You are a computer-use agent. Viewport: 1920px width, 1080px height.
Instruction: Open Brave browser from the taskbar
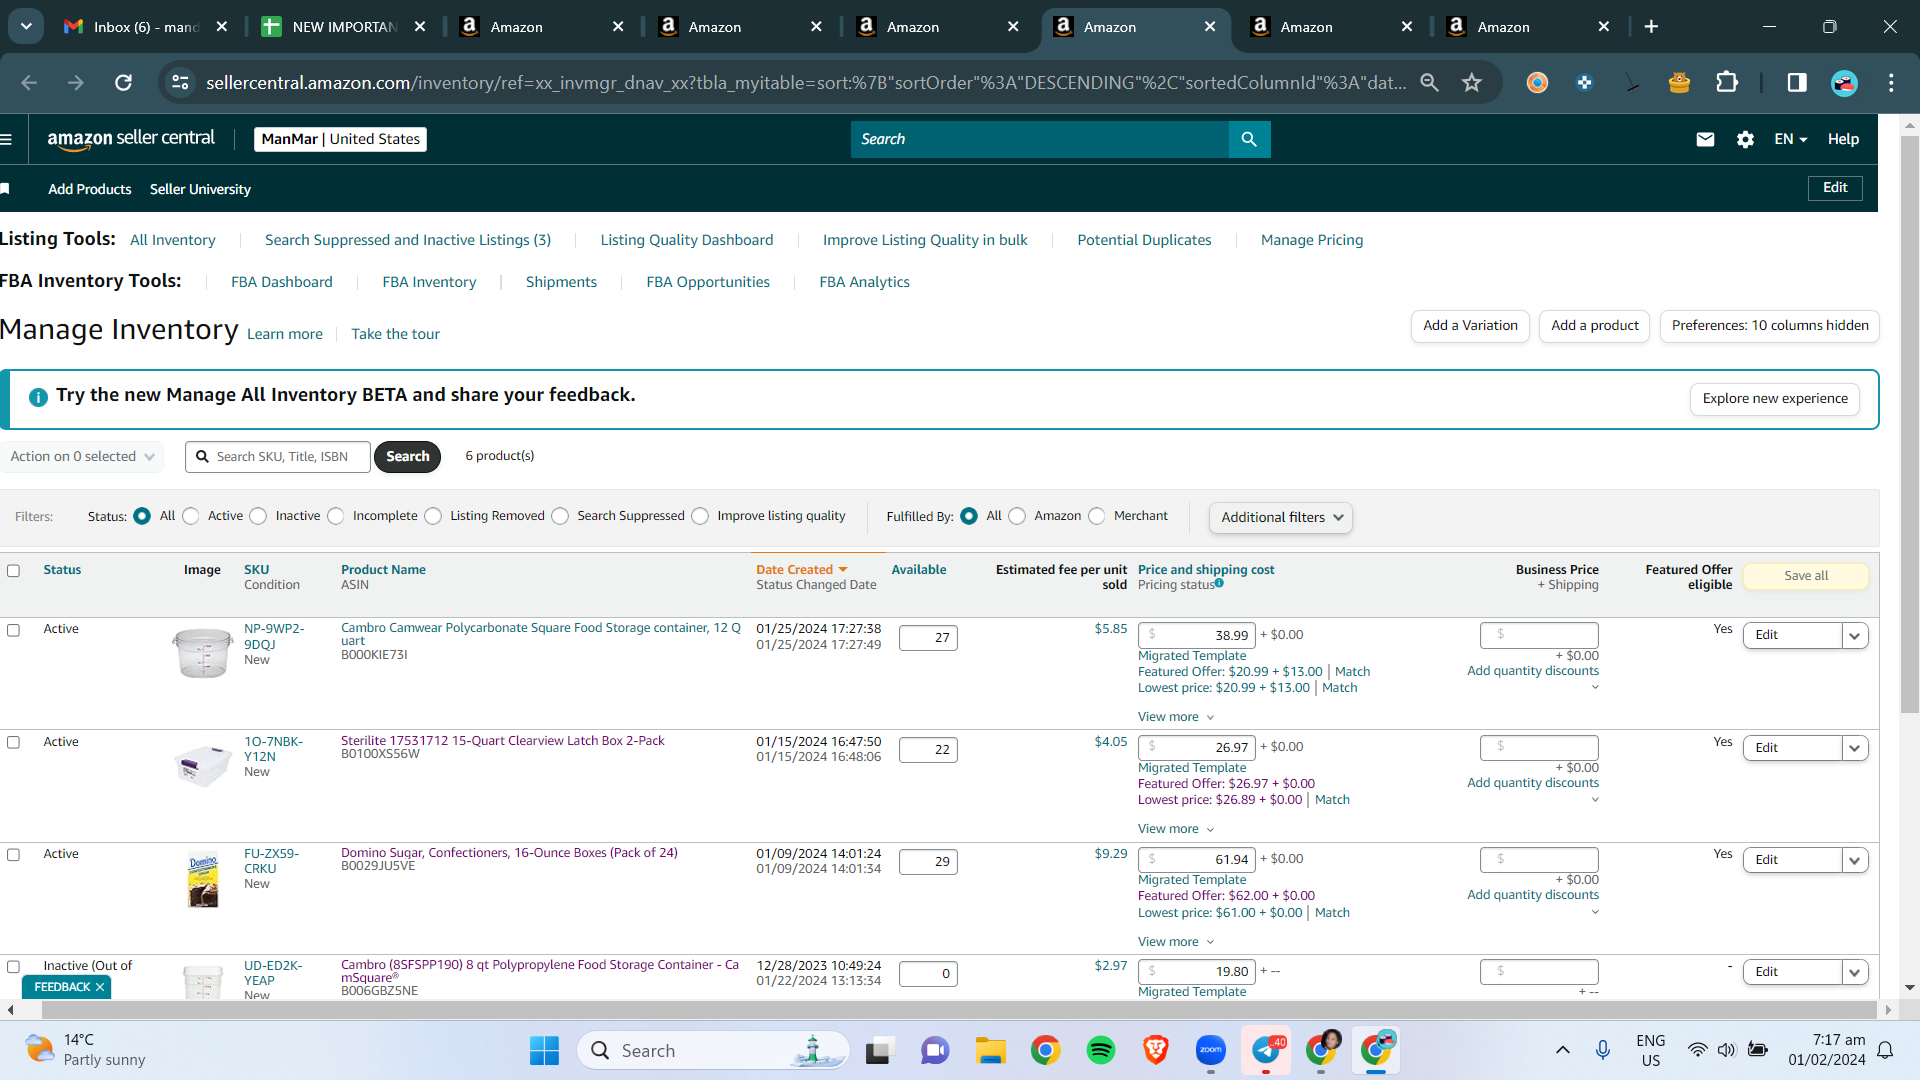pos(1155,1050)
